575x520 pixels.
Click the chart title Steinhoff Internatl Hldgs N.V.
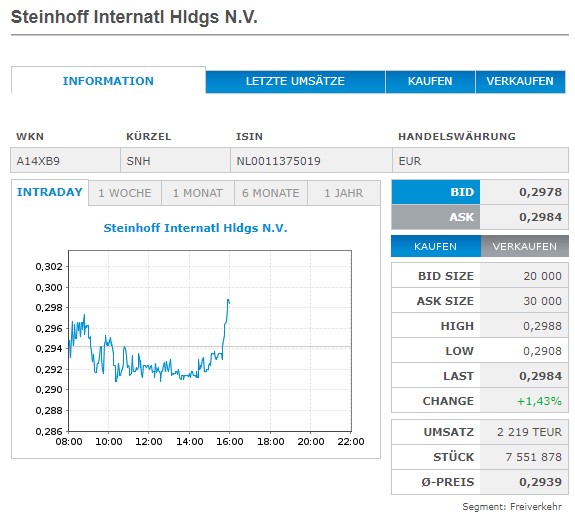[195, 228]
